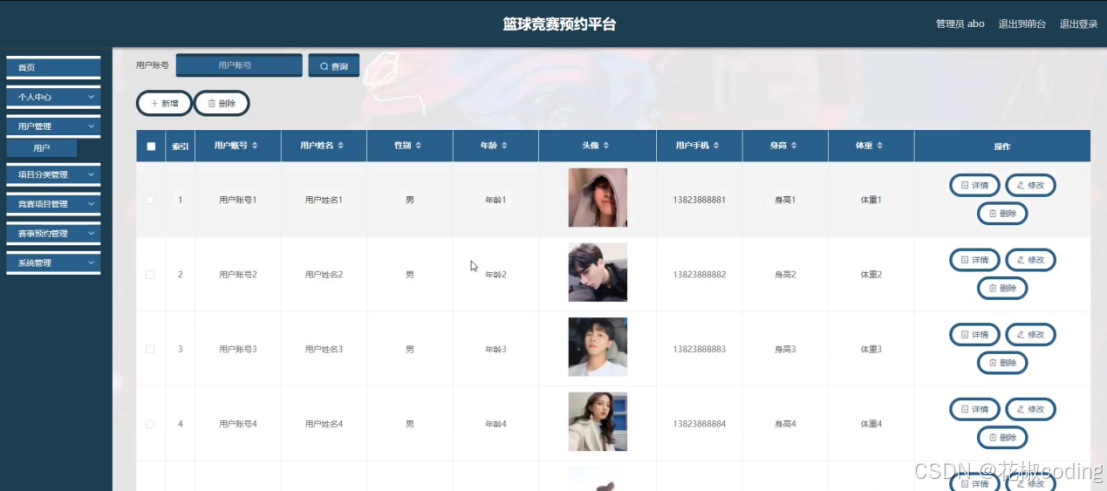Click the 竞赛项目管理 menu label
The width and height of the screenshot is (1107, 491).
click(x=43, y=203)
